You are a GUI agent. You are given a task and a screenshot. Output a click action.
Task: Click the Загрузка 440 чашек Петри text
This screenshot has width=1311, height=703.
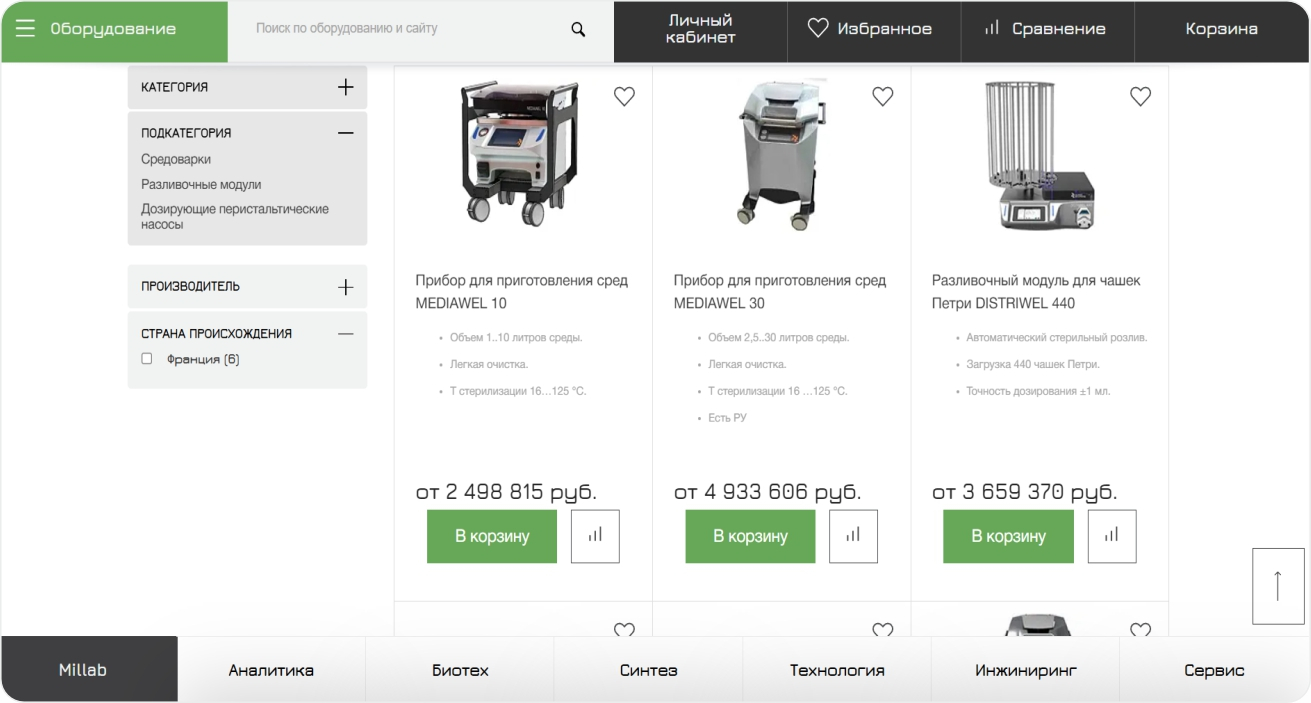tap(1033, 365)
